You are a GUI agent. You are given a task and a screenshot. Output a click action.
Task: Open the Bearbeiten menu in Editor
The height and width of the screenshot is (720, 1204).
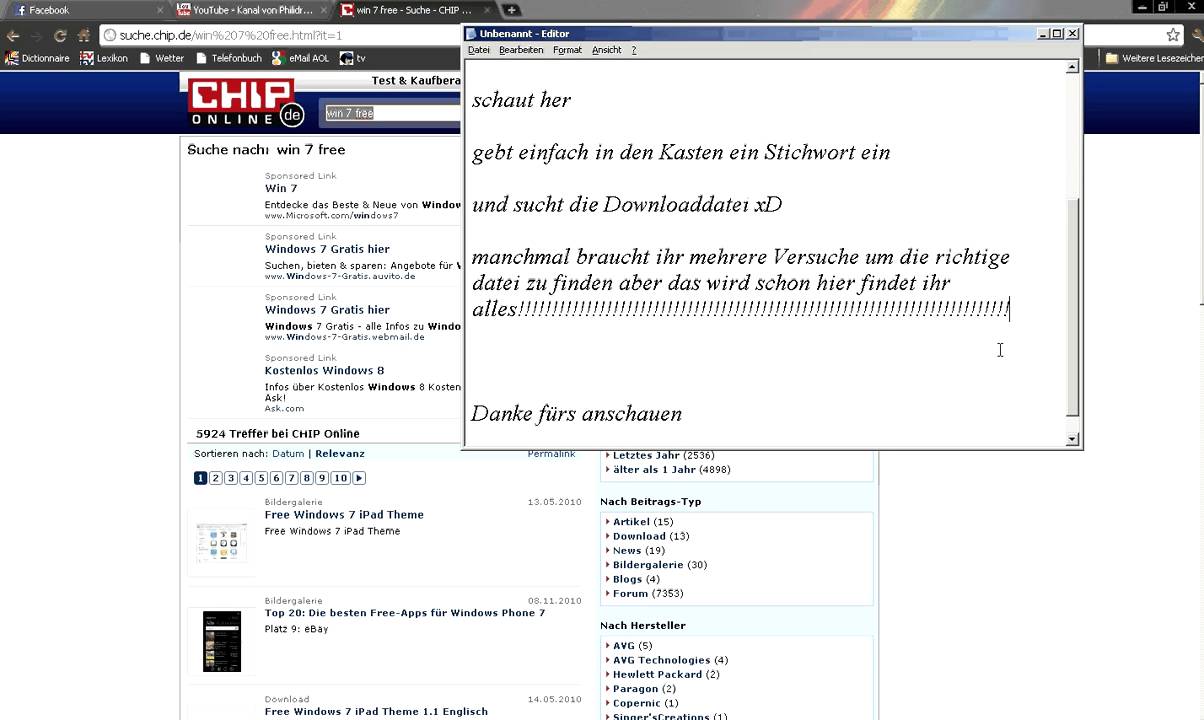click(x=521, y=50)
